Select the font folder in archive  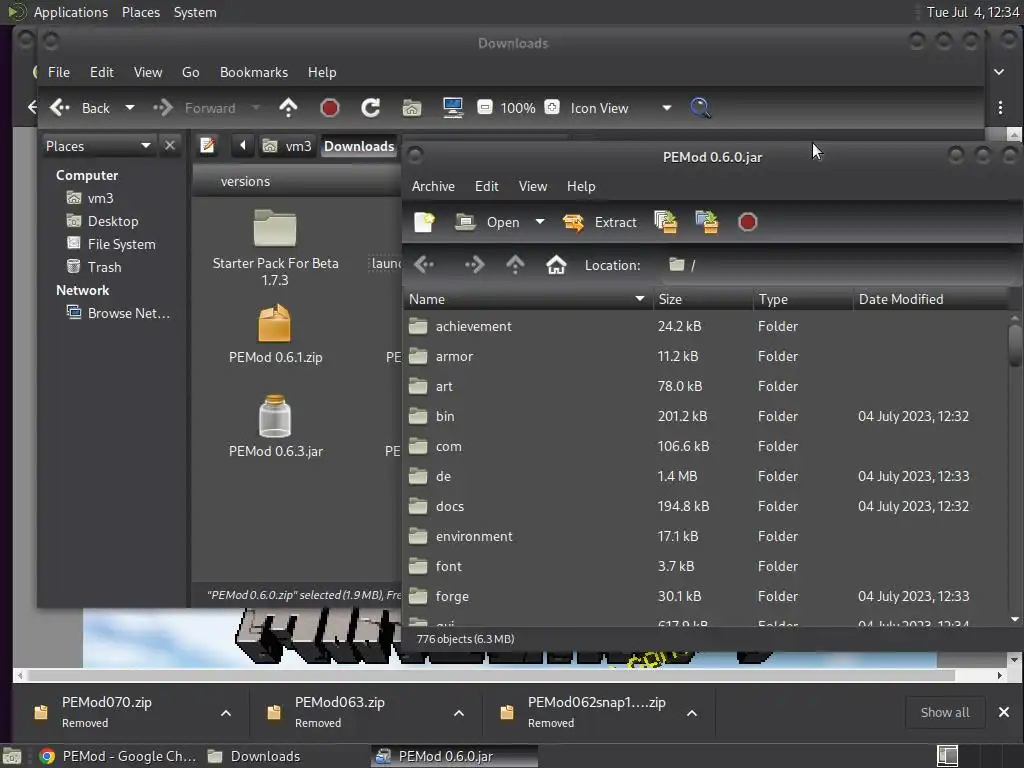pyautogui.click(x=705, y=566)
